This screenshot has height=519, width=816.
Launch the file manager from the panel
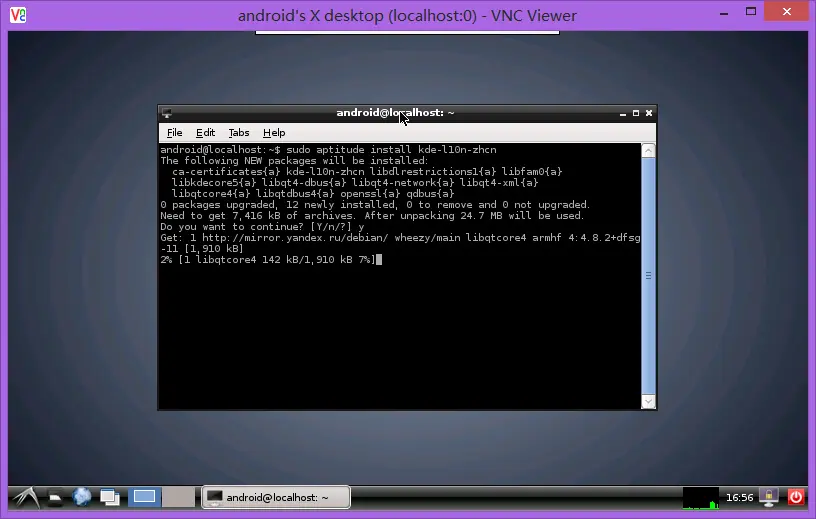[x=56, y=498]
